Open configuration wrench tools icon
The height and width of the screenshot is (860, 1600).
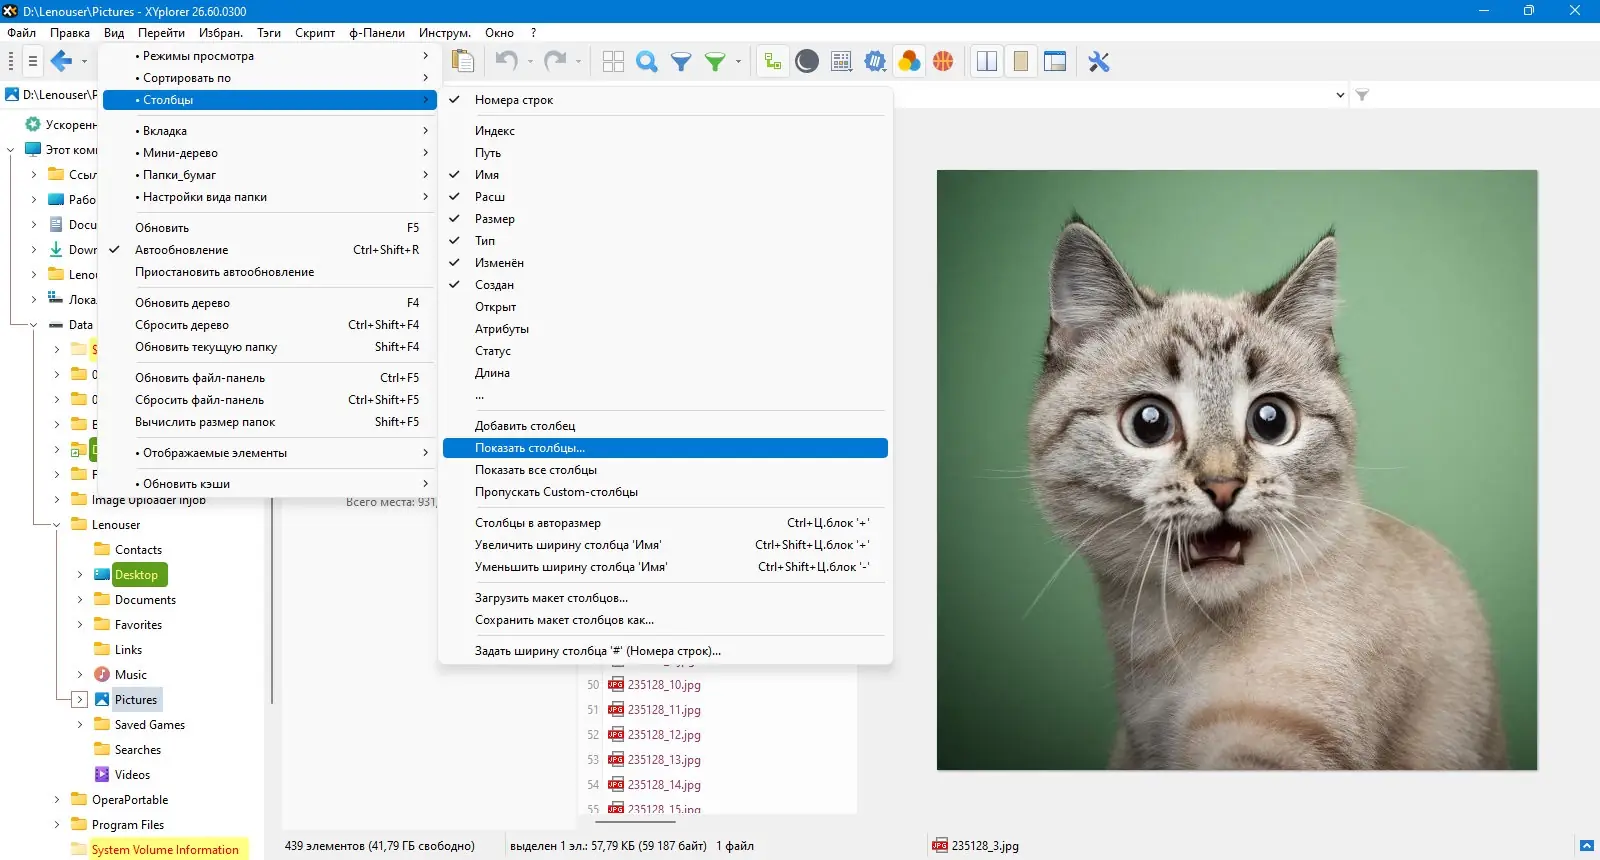[x=1099, y=62]
